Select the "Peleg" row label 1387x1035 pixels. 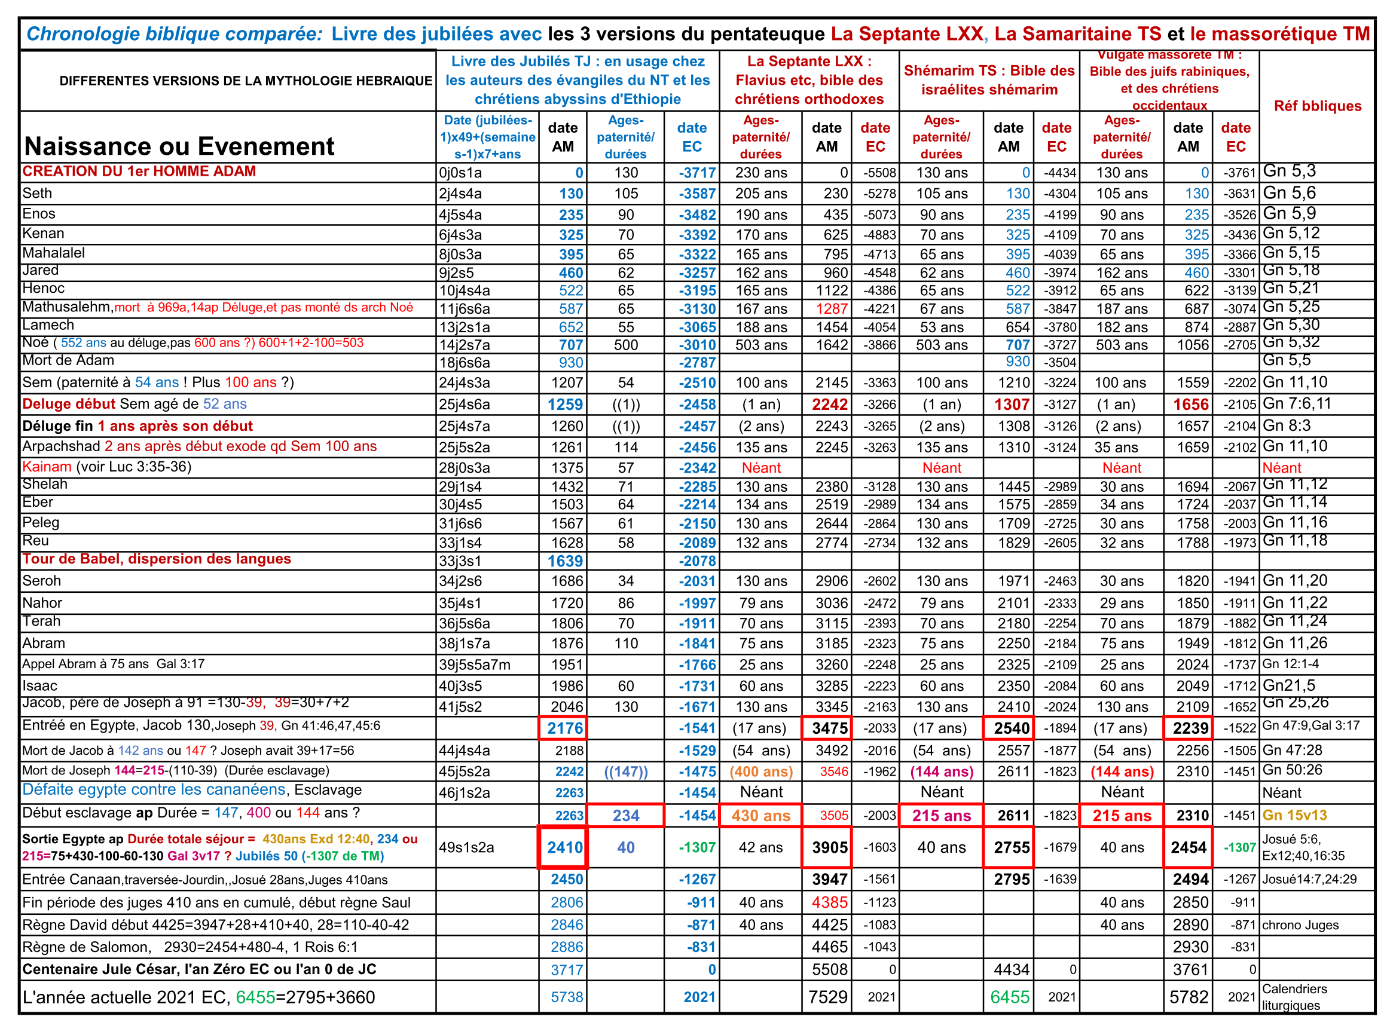pos(41,522)
